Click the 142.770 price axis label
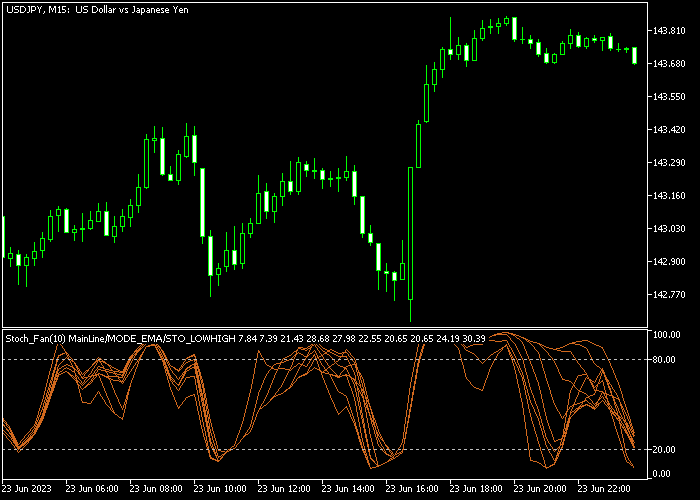This screenshot has height=500, width=700. coord(669,295)
